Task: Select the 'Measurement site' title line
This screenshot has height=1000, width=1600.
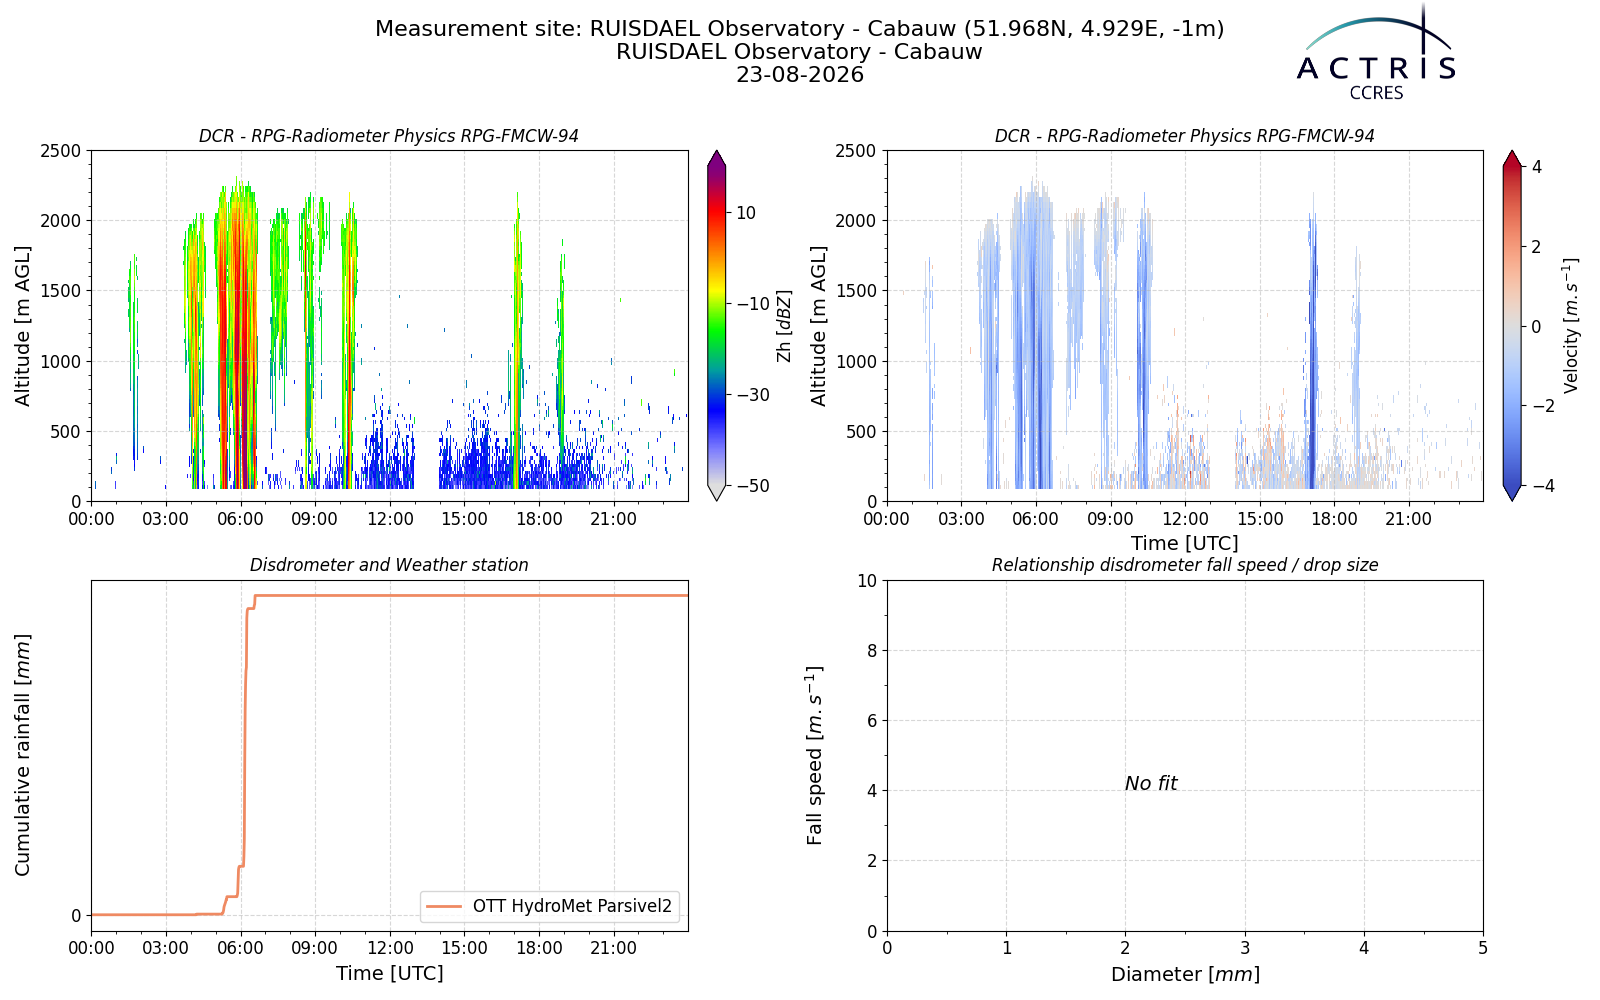Action: 800,29
